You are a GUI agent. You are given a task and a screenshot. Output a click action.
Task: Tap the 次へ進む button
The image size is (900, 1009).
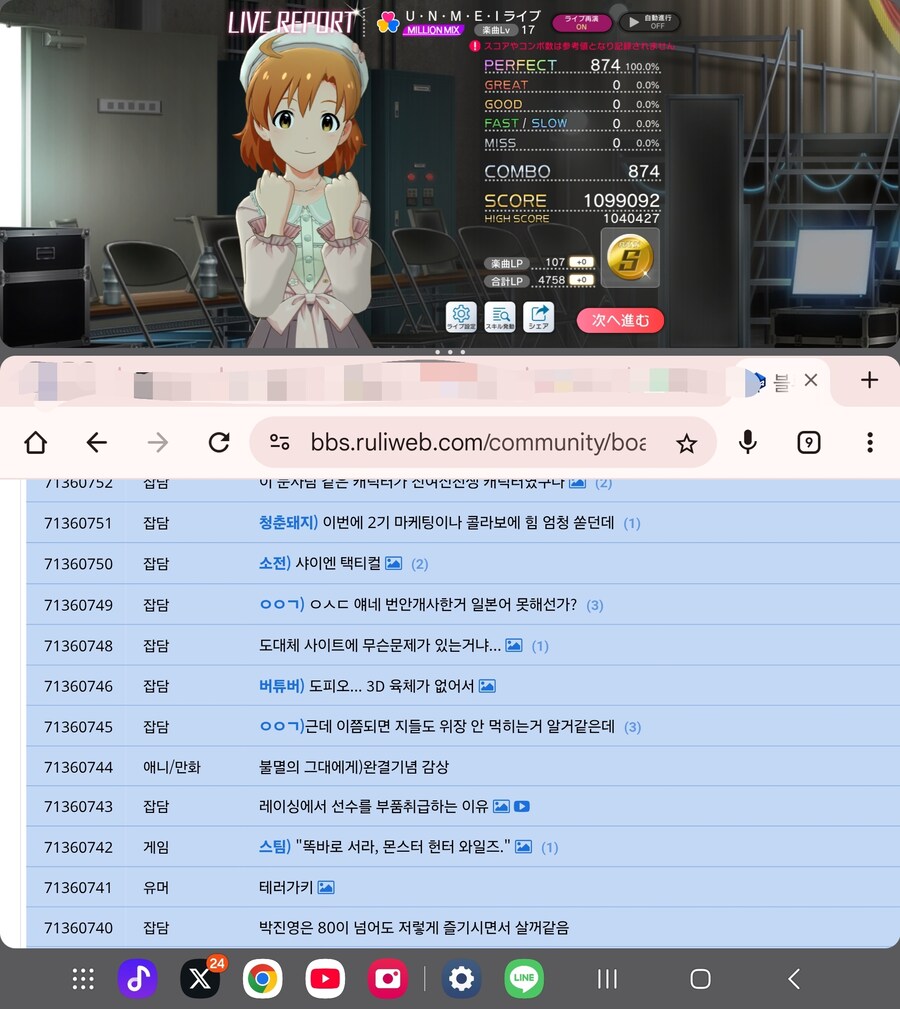pos(620,320)
